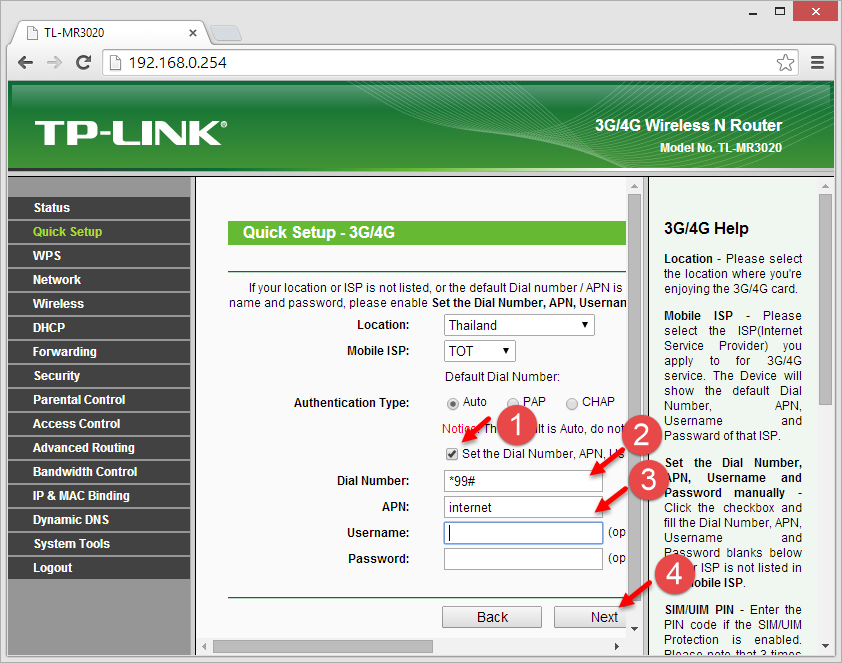Open Quick Setup in sidebar
The height and width of the screenshot is (663, 842).
pyautogui.click(x=99, y=232)
